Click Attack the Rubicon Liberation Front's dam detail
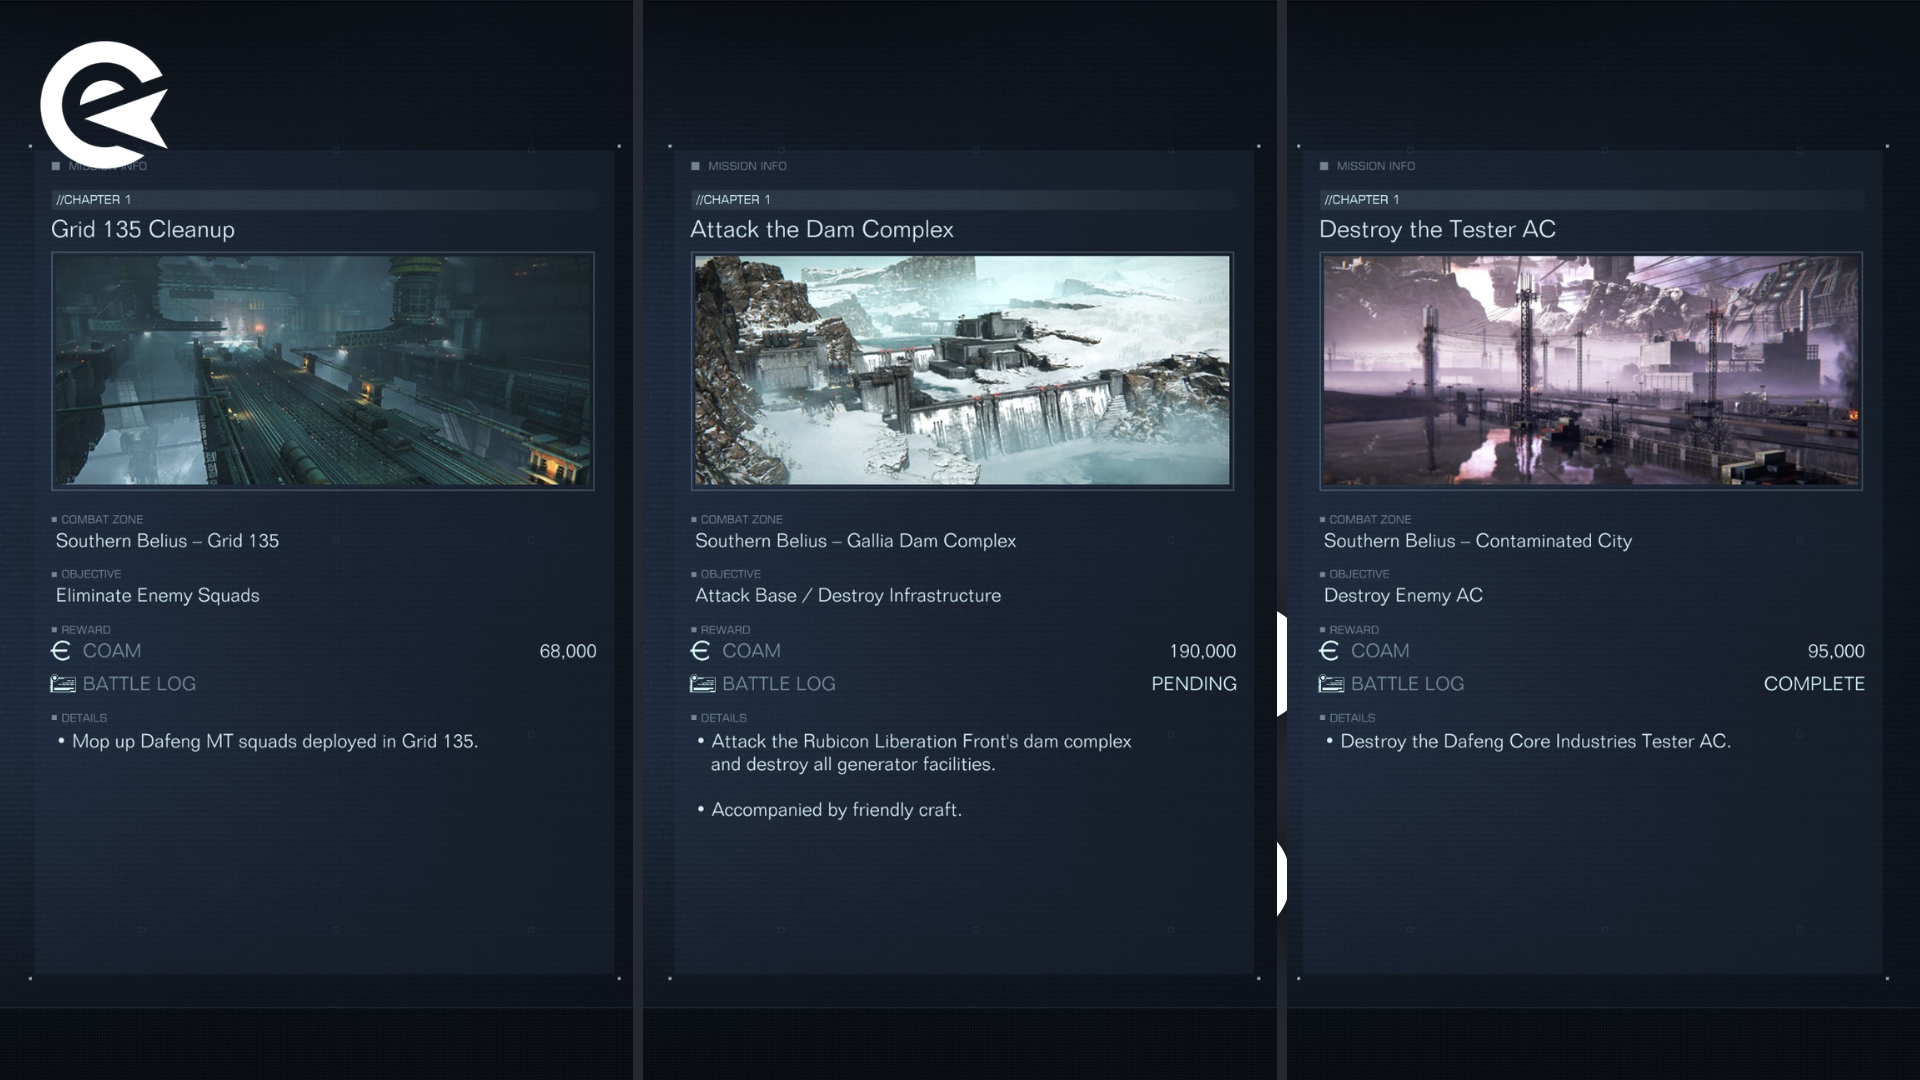Viewport: 1920px width, 1080px height. [920, 753]
